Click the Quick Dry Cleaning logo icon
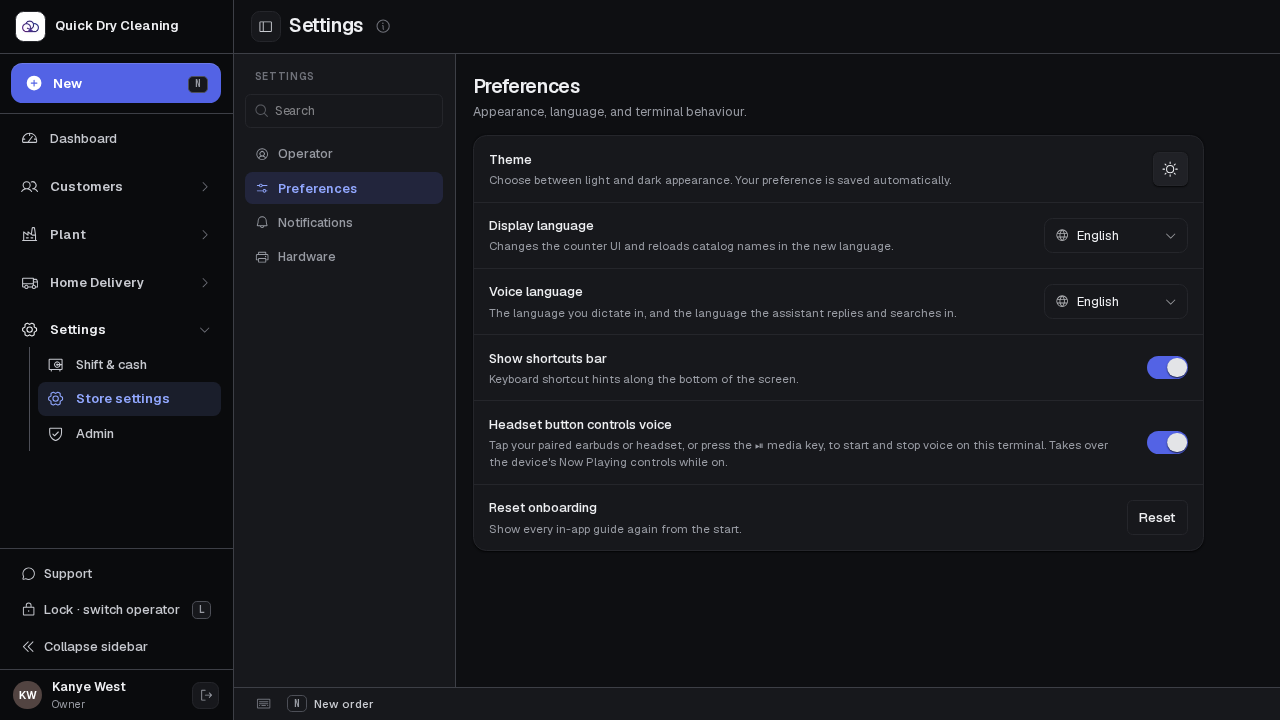This screenshot has width=1280, height=720. pyautogui.click(x=30, y=26)
